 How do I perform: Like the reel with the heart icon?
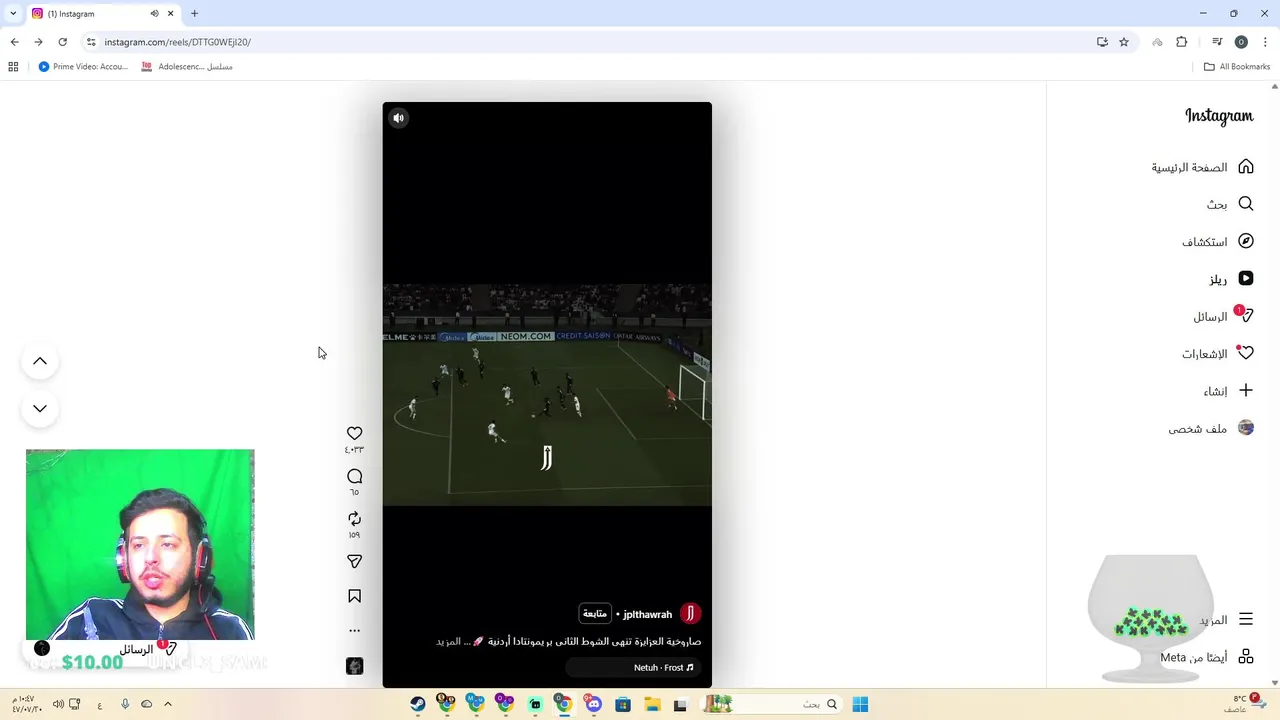[x=354, y=433]
